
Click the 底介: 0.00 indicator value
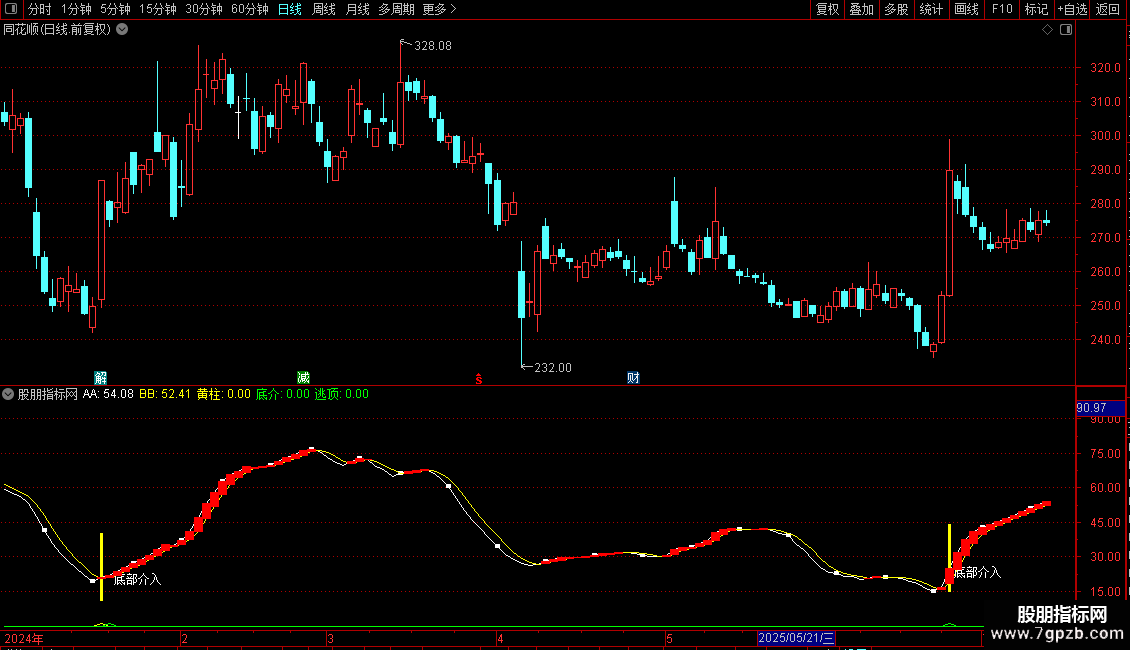pyautogui.click(x=282, y=394)
